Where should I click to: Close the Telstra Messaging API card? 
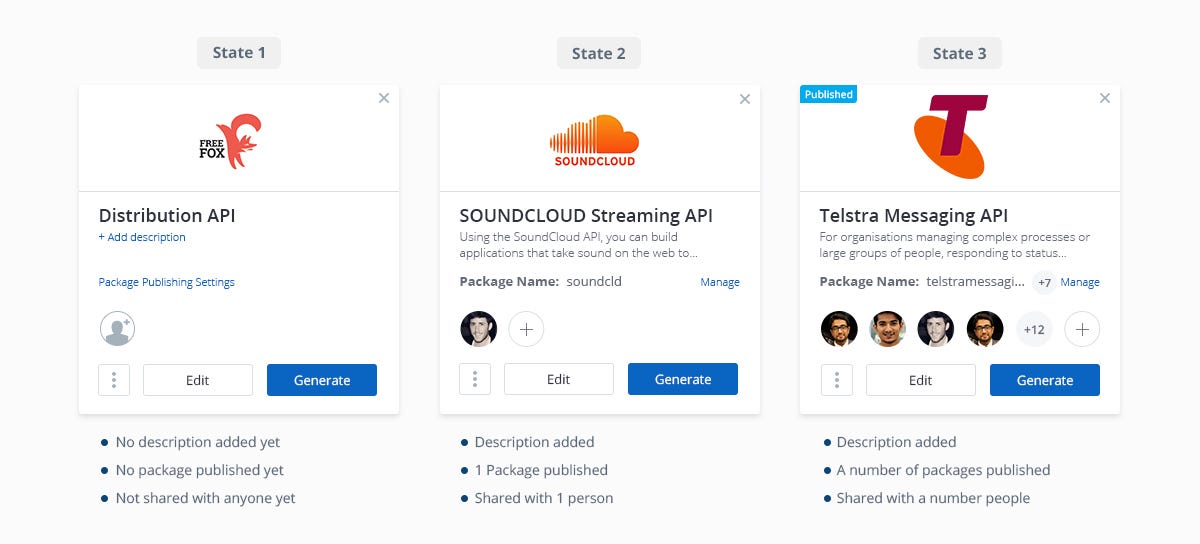(x=1105, y=98)
